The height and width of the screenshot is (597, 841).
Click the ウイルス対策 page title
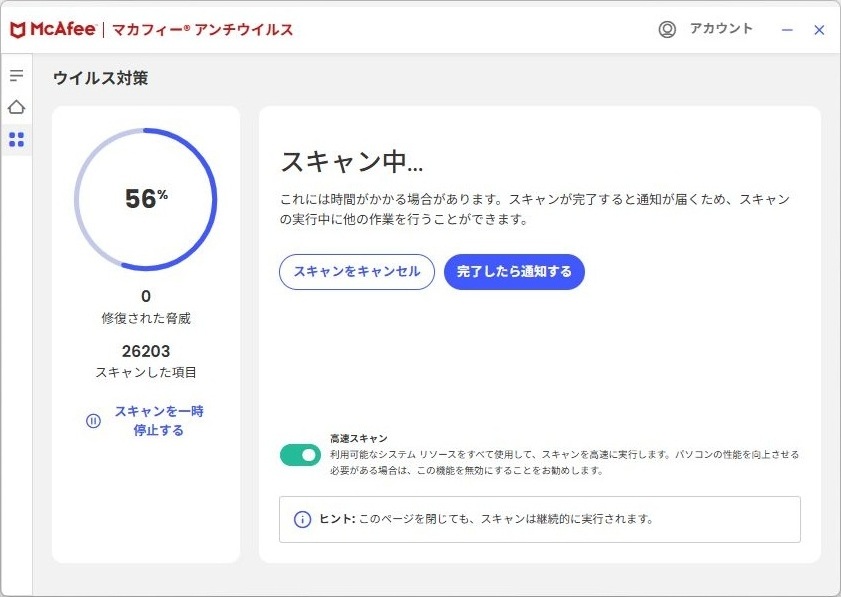(x=100, y=78)
